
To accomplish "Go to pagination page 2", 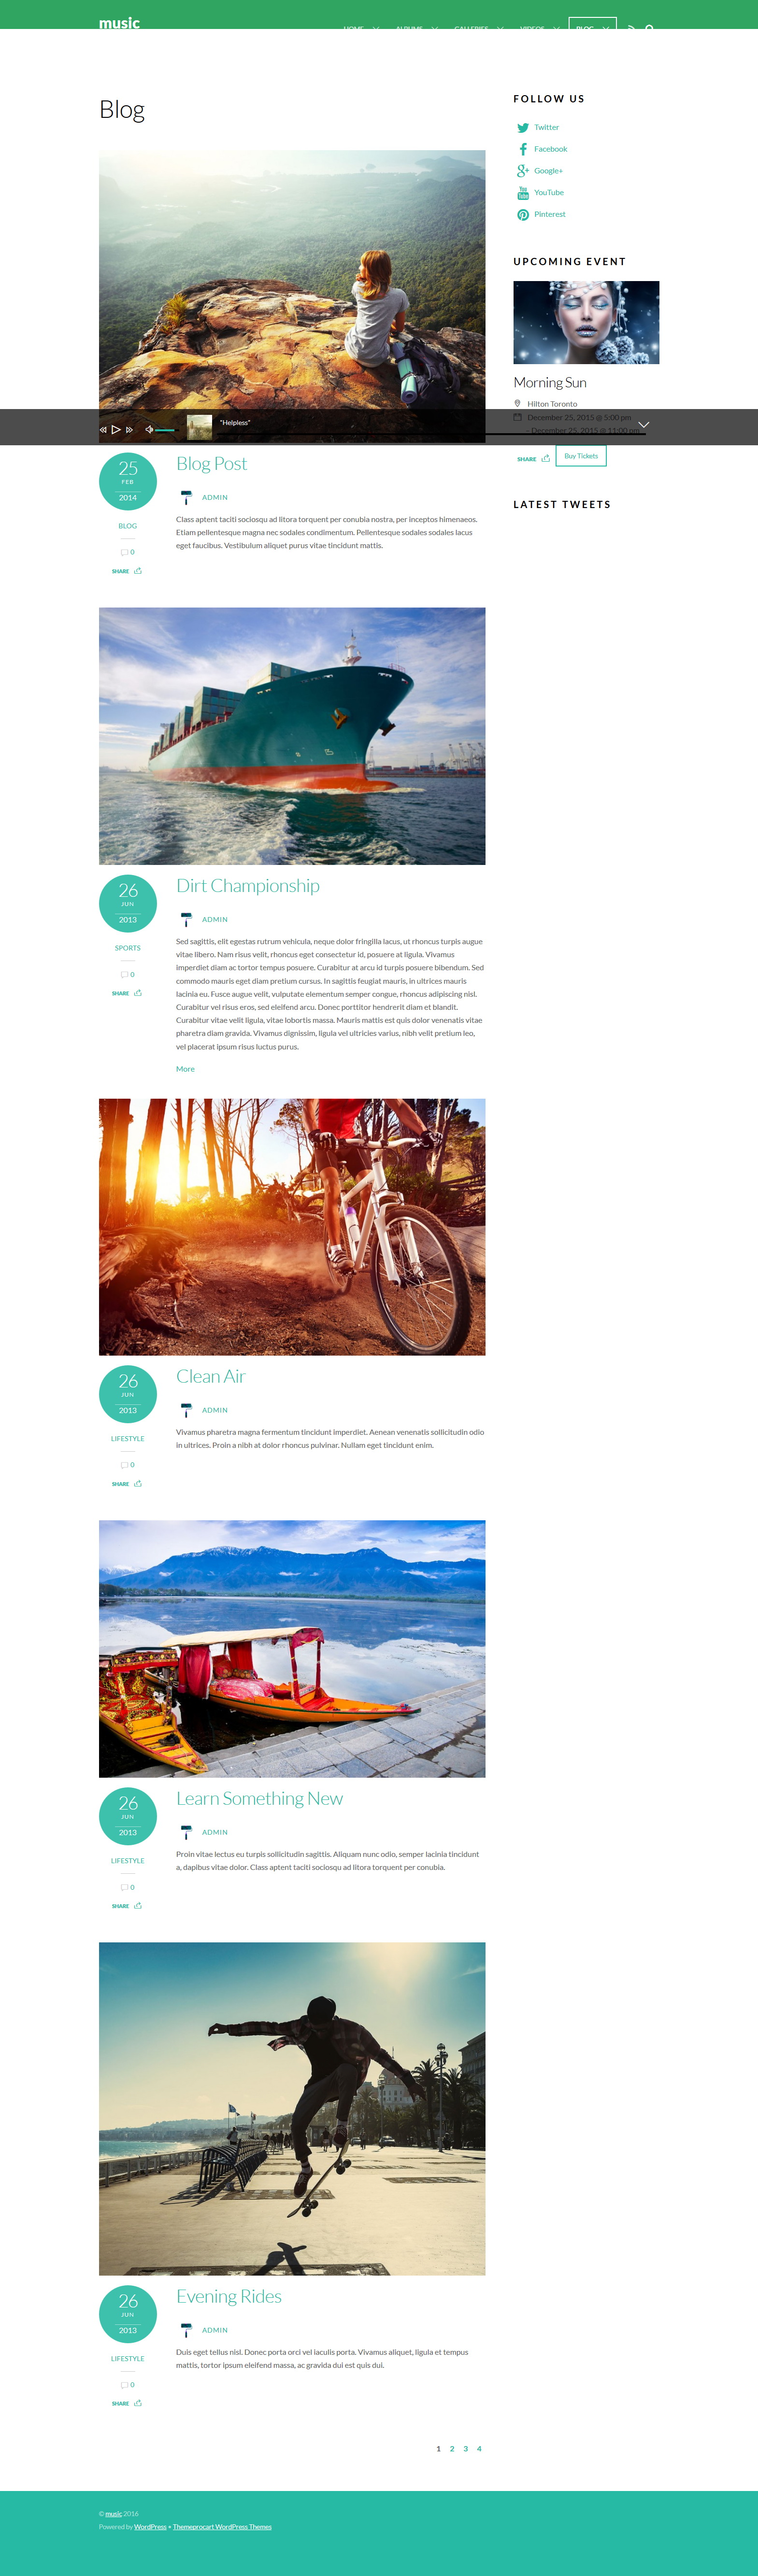I will coord(452,2449).
